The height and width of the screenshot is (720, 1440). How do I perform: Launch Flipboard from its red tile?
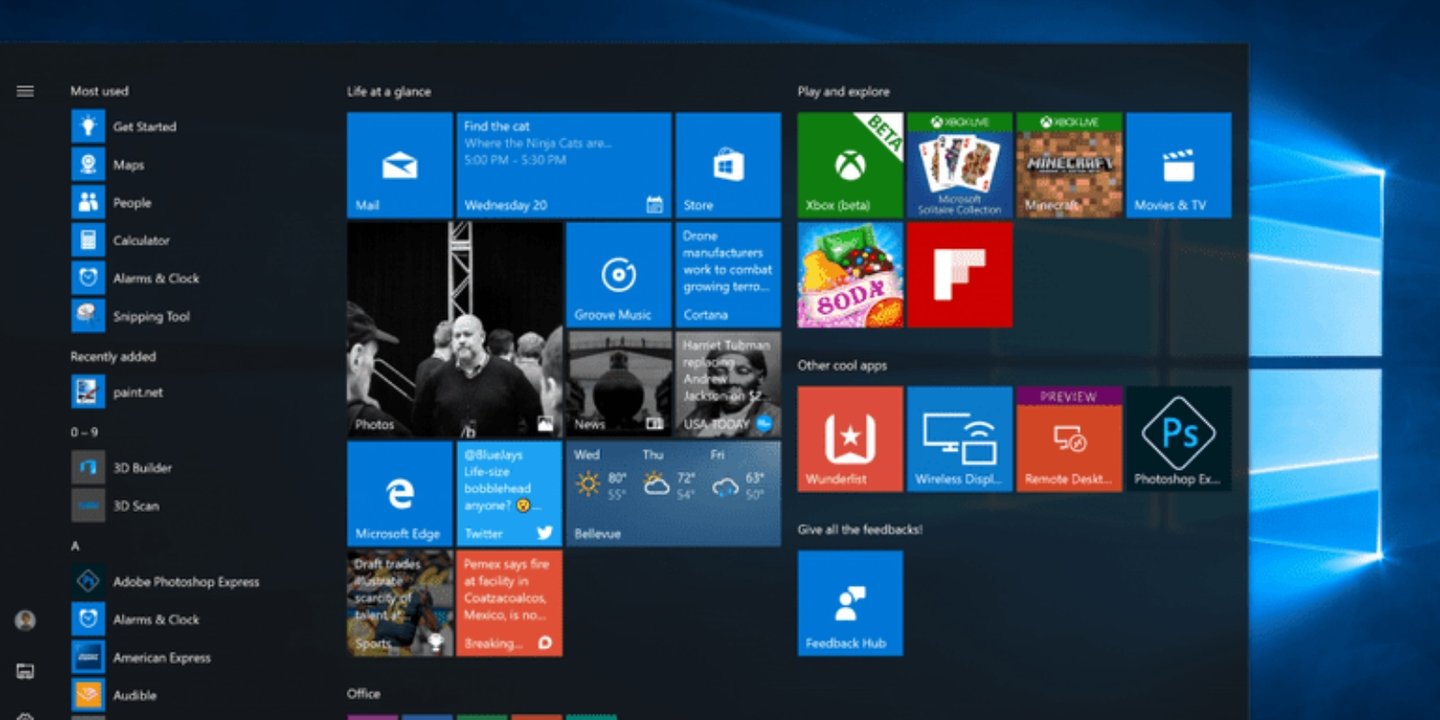960,273
